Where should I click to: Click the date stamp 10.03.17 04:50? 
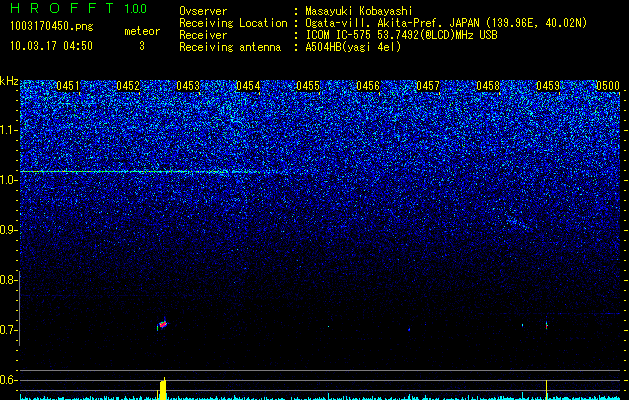pos(51,46)
